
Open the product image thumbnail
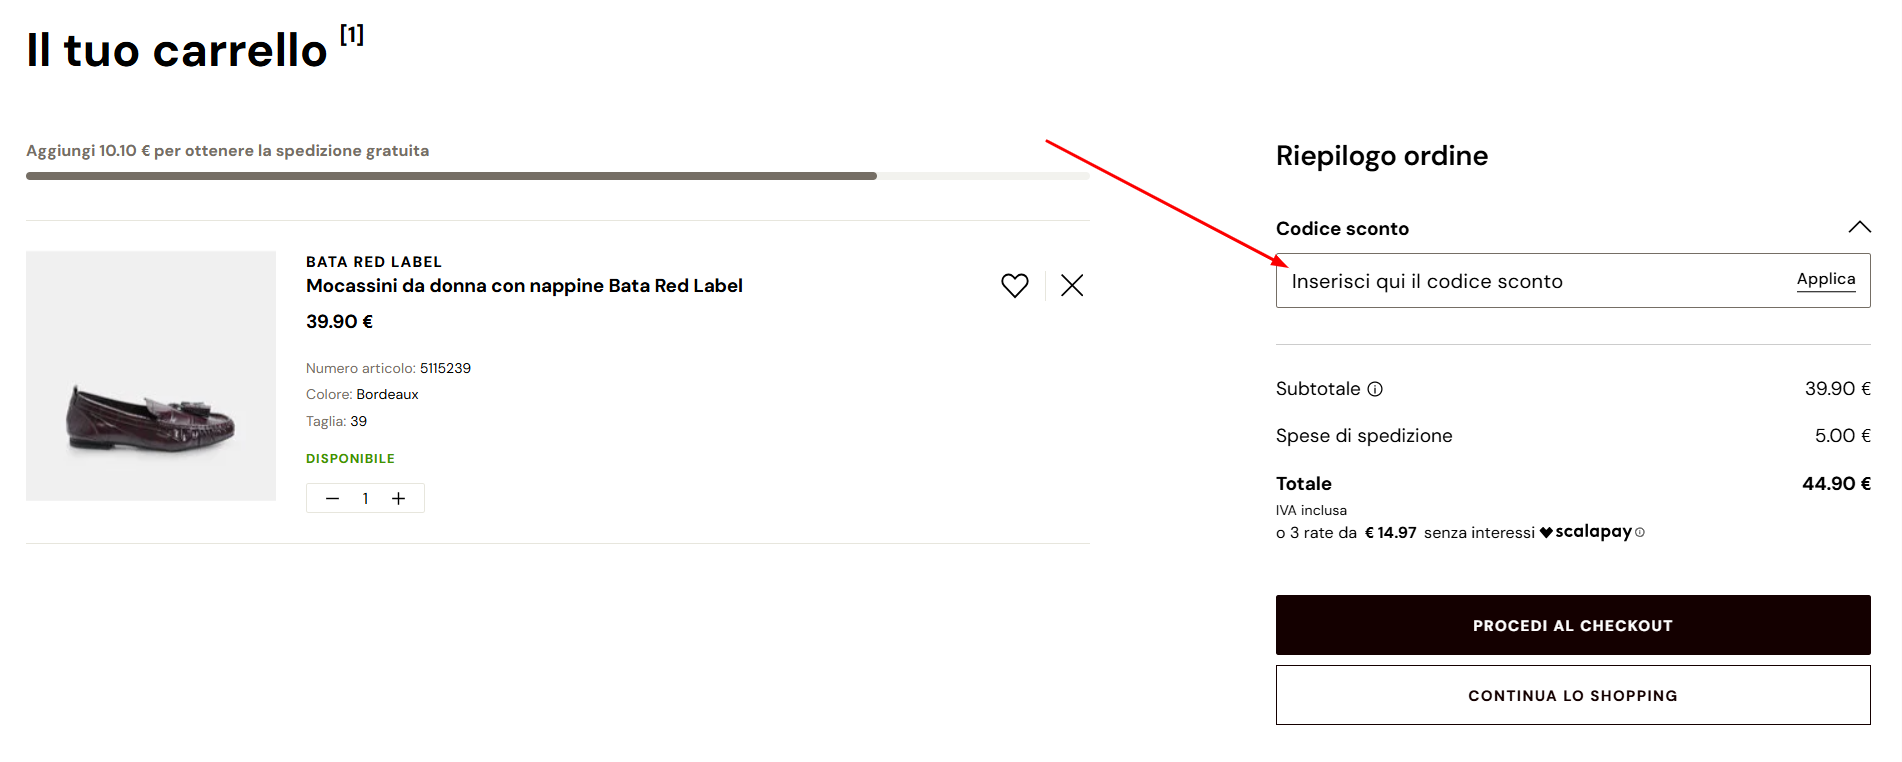[150, 377]
